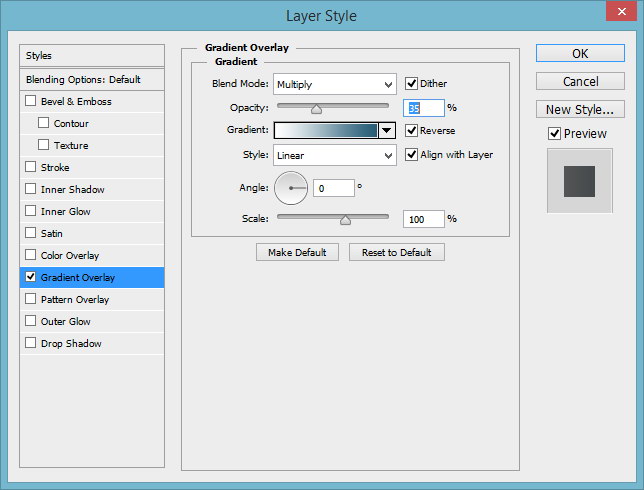644x490 pixels.
Task: Click the Make Default button
Action: 297,252
